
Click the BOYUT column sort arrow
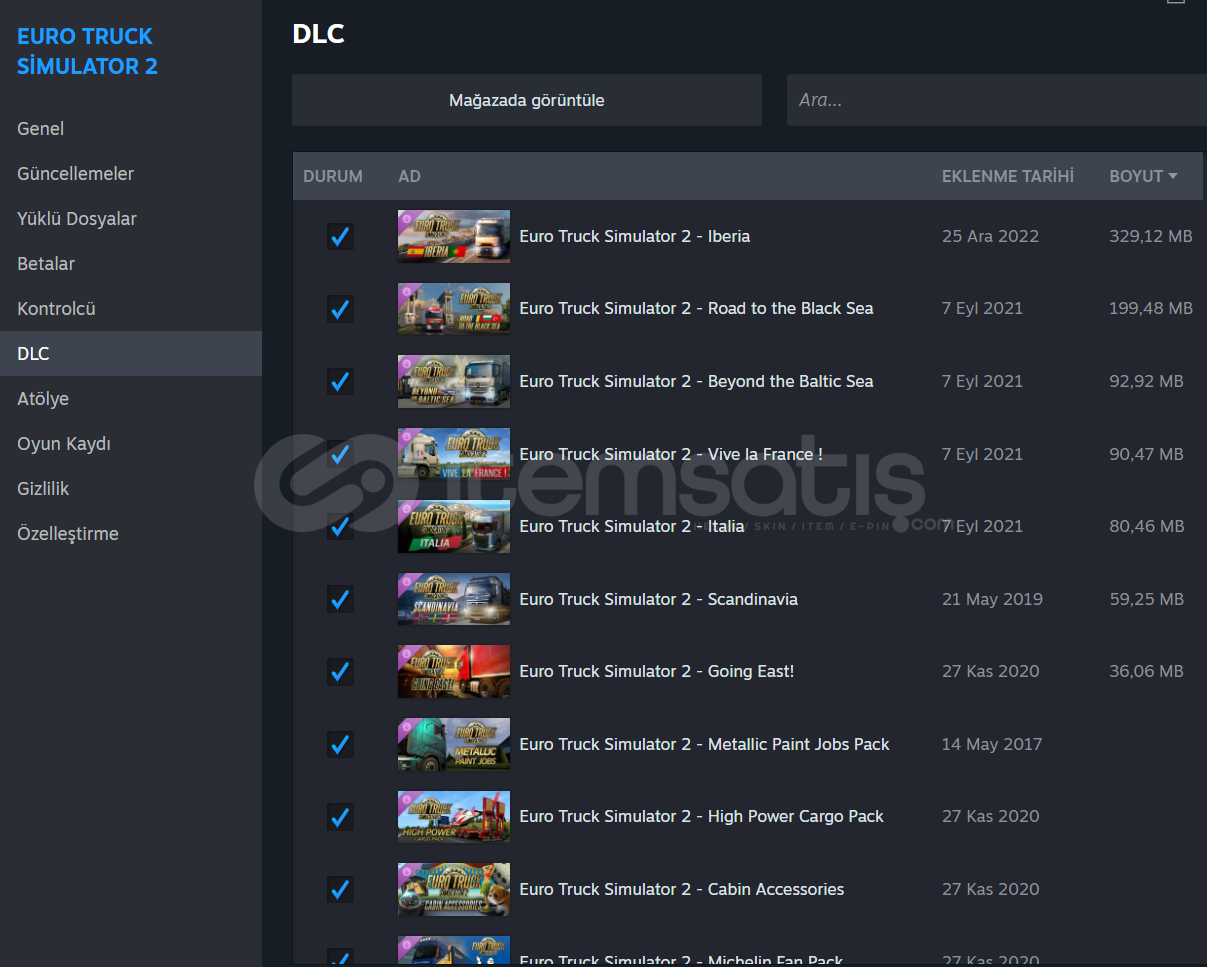click(x=1172, y=176)
